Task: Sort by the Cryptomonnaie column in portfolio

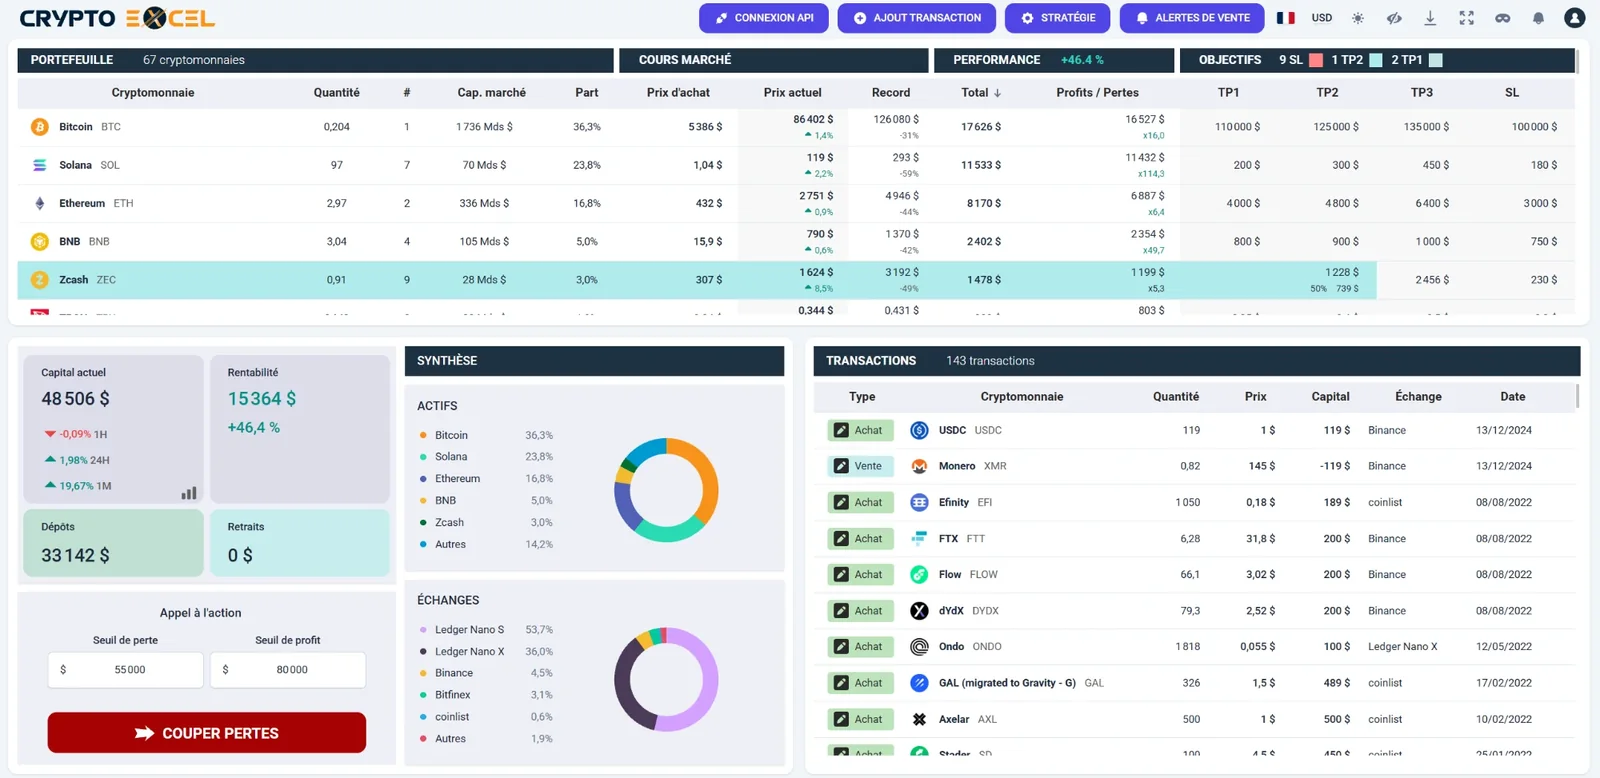Action: pos(153,92)
